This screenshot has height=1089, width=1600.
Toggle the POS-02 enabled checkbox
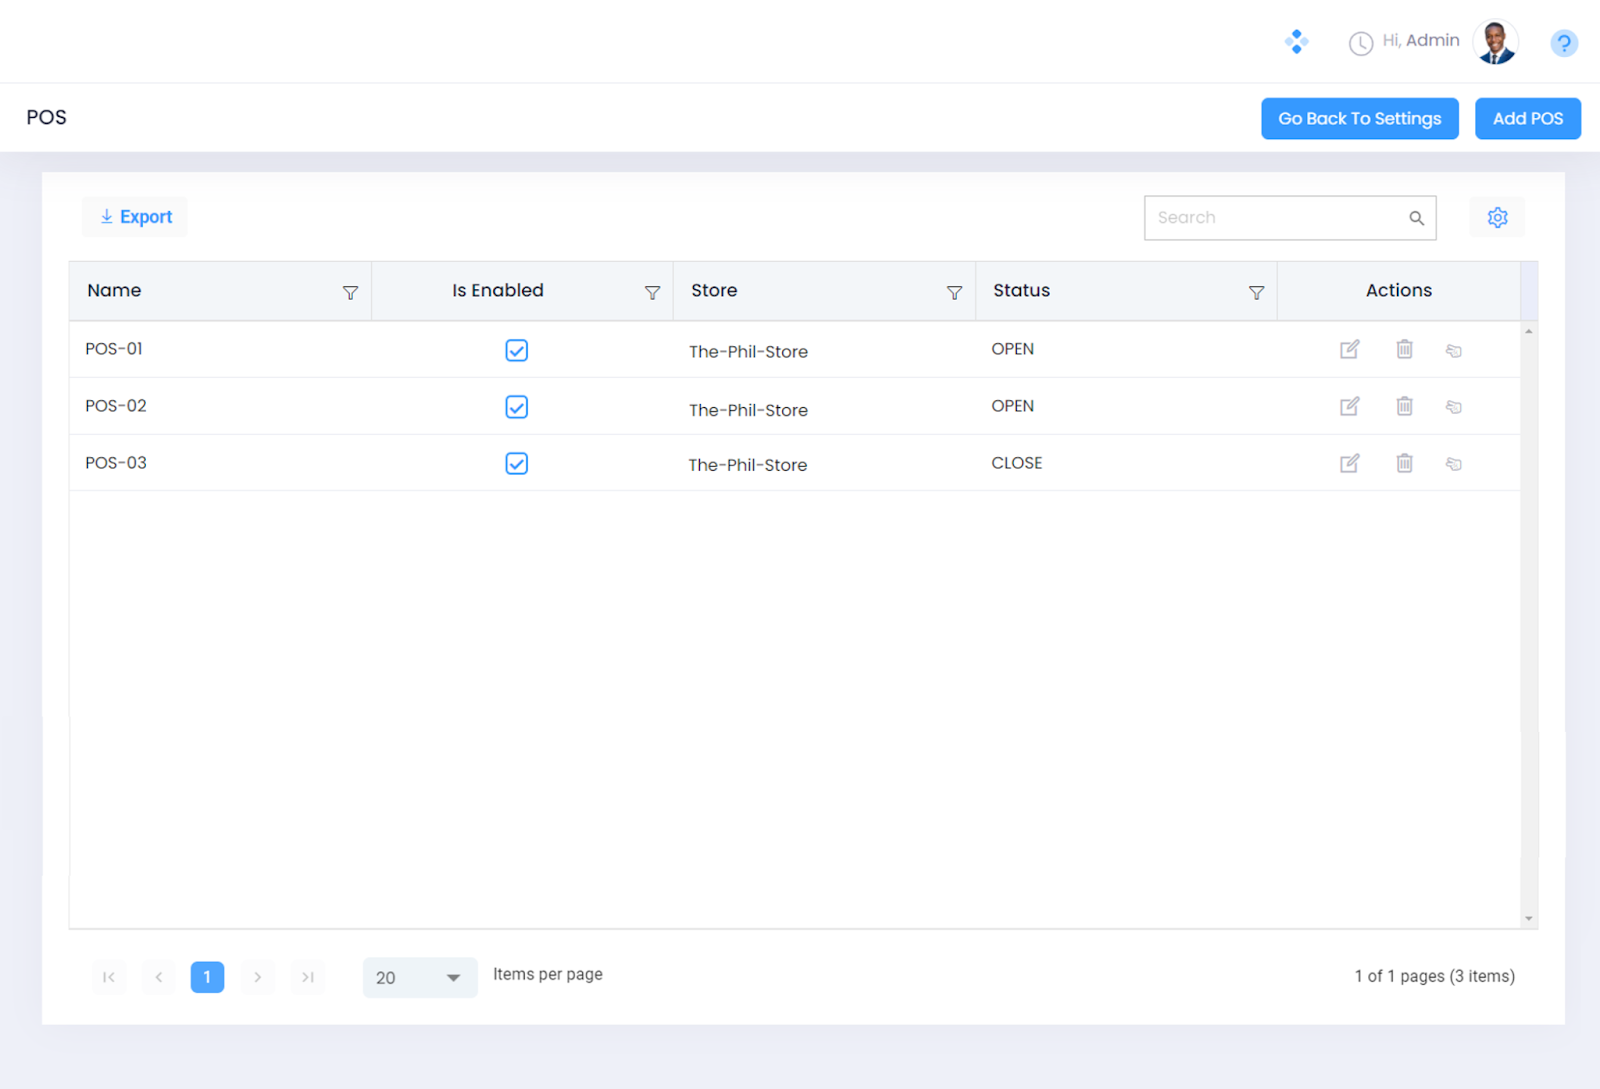tap(516, 407)
